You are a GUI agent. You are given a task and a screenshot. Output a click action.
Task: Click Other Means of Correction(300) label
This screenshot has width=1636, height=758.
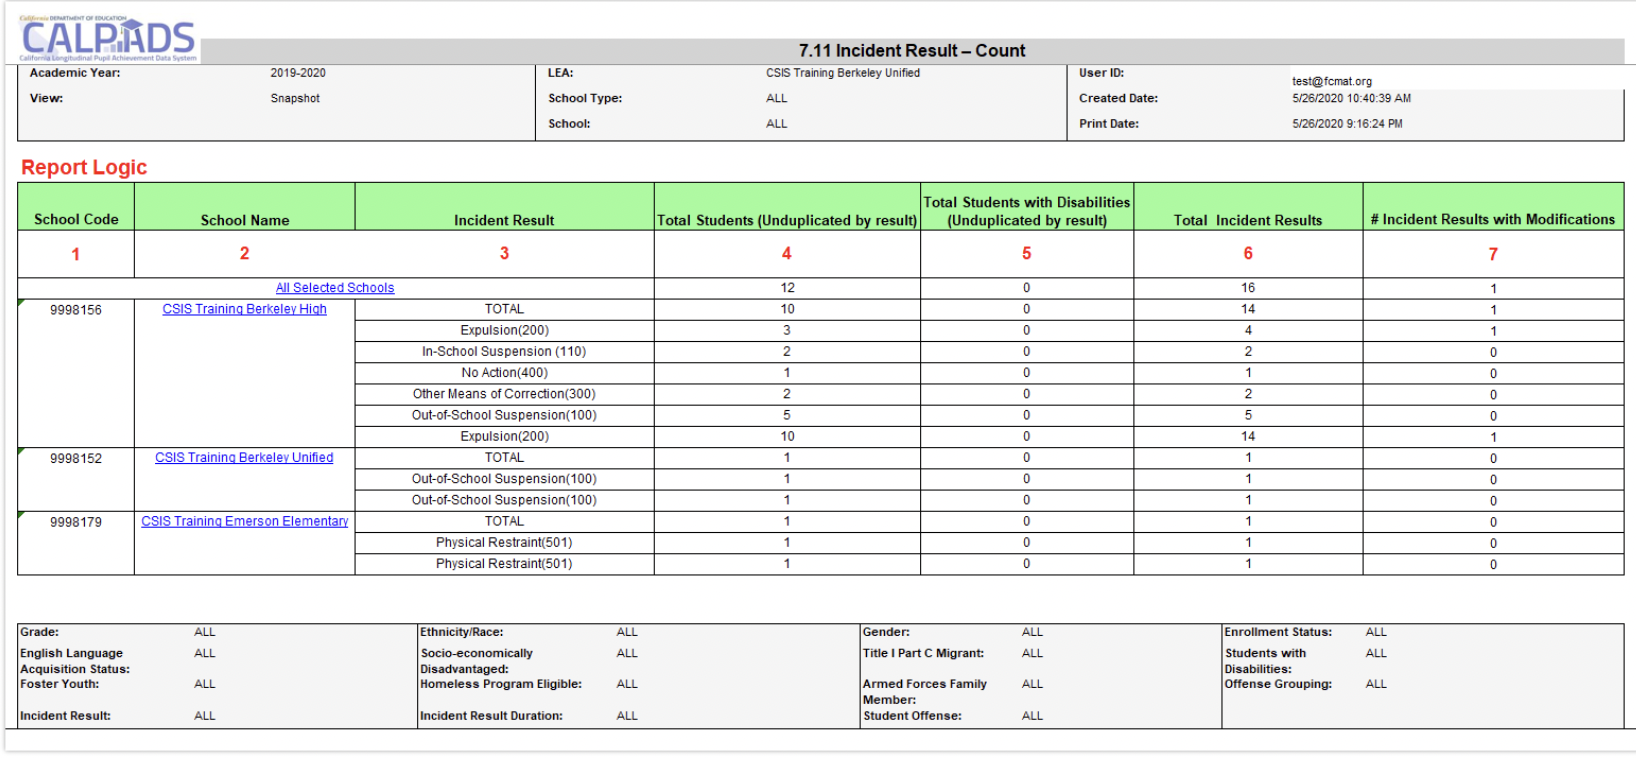click(504, 394)
